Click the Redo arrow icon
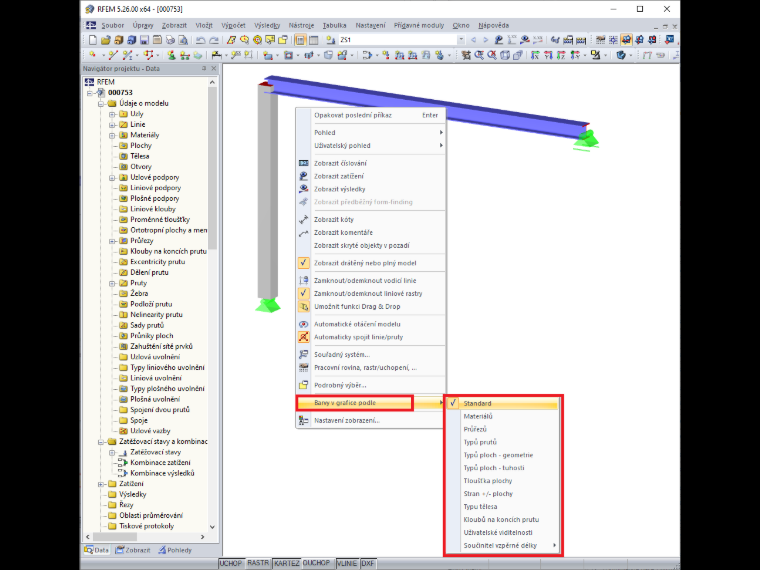Viewport: 760px width, 570px height. 214,40
